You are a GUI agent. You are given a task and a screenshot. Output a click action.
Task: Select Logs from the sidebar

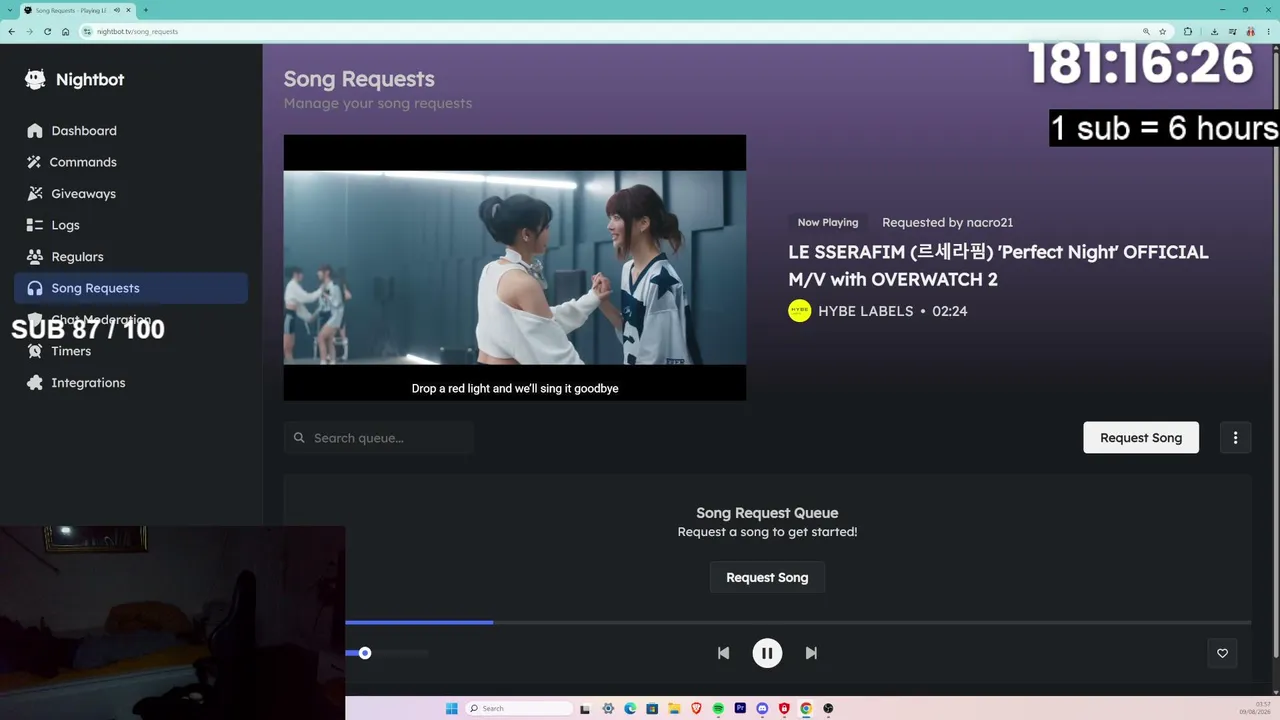(x=131, y=225)
